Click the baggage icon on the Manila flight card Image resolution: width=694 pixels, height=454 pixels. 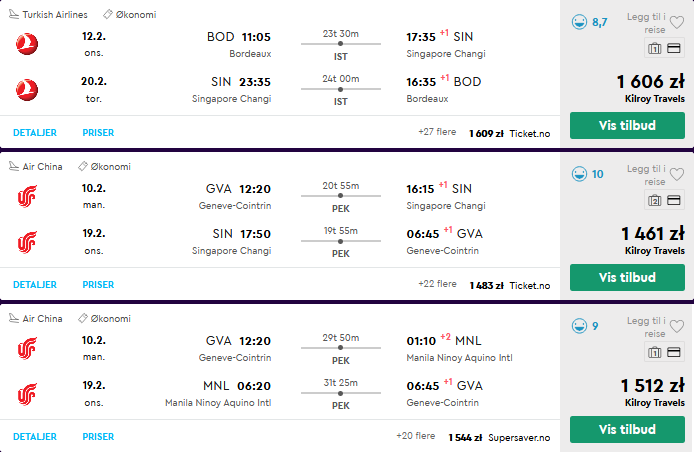coord(655,352)
